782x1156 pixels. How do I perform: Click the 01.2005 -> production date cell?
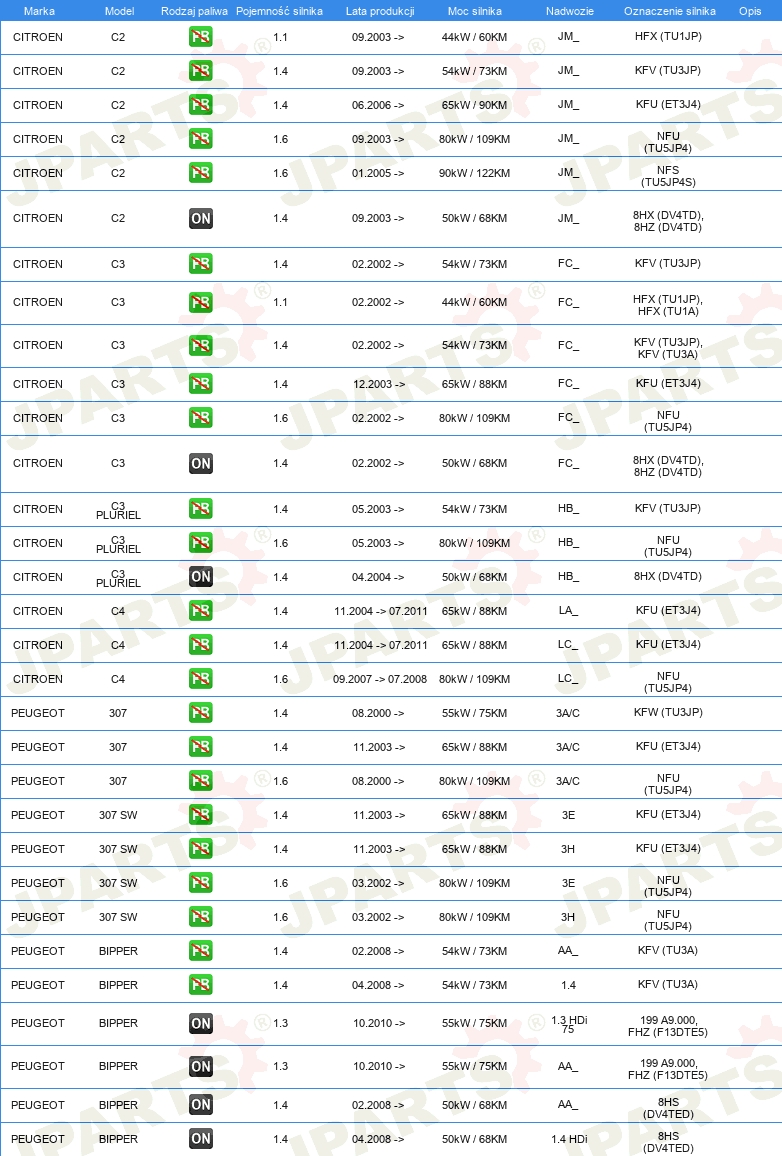click(x=378, y=173)
